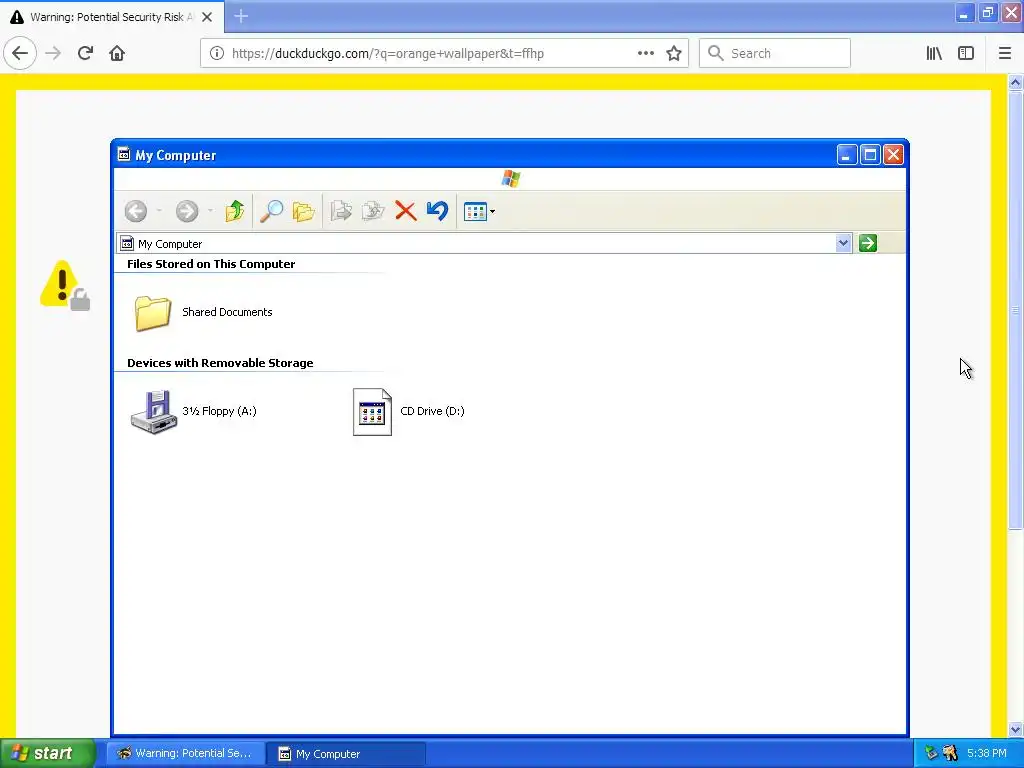
Task: Click the Firefox forward arrow
Action: pyautogui.click(x=53, y=53)
